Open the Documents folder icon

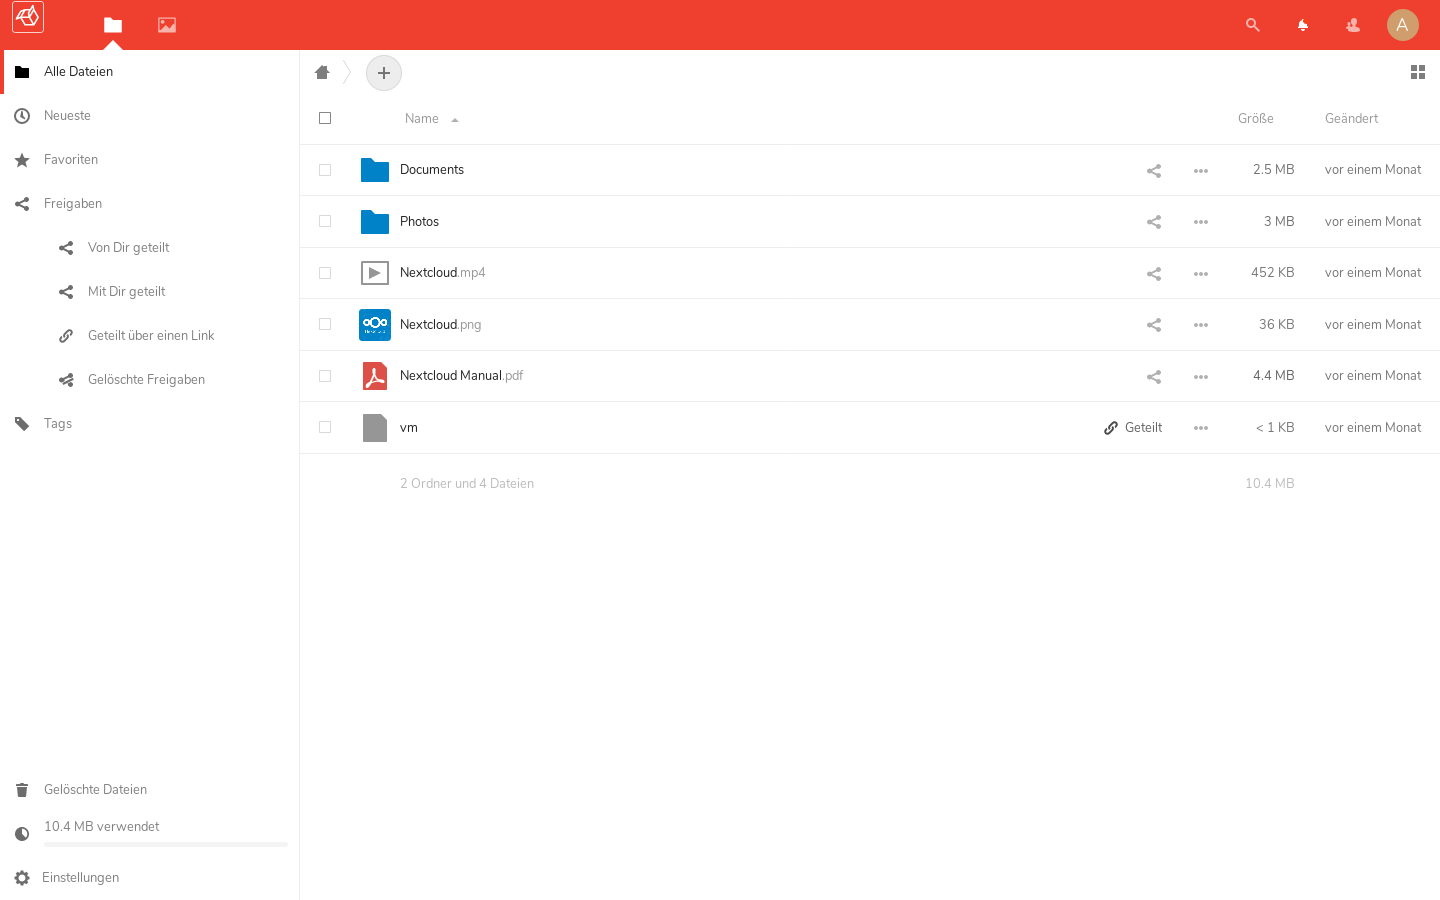pyautogui.click(x=375, y=170)
